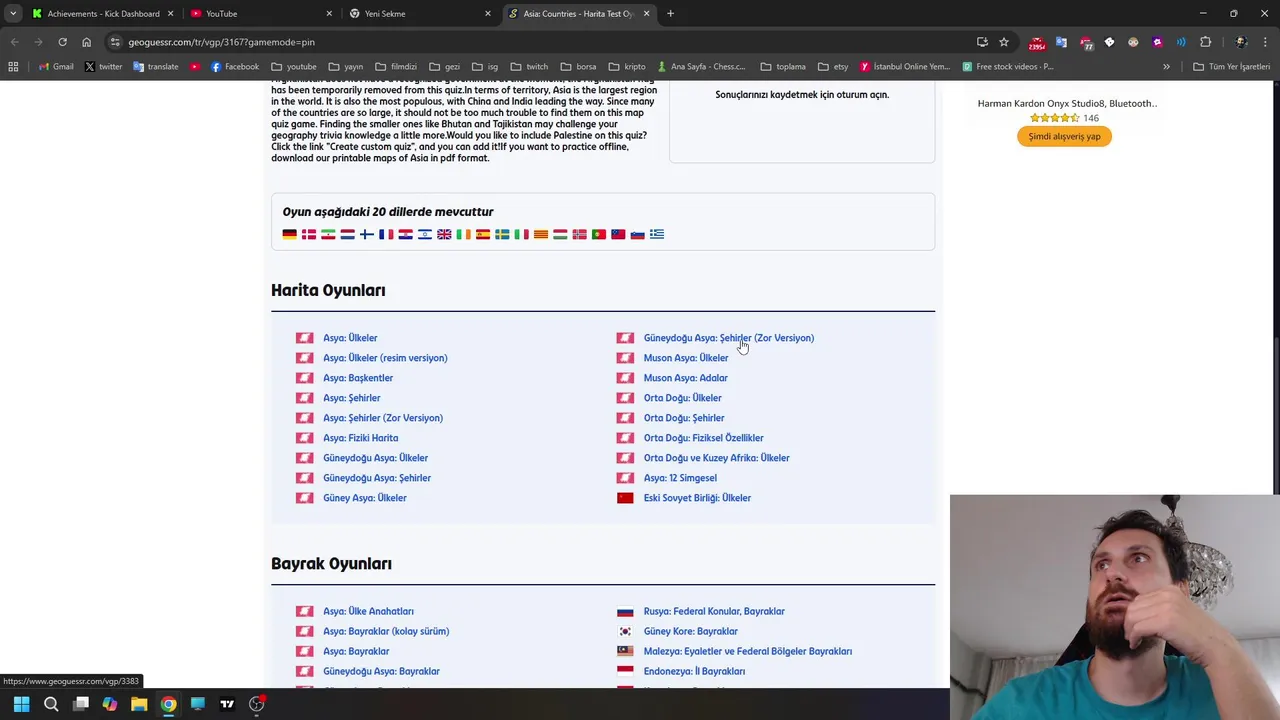The image size is (1280, 720).
Task: Expand hidden bookmarks chevron
Action: click(1166, 67)
